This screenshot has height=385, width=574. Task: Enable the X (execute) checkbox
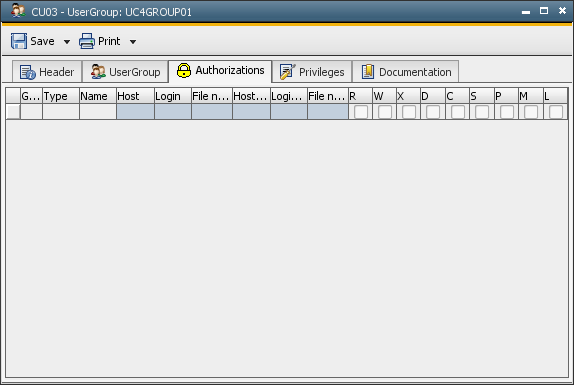(409, 112)
